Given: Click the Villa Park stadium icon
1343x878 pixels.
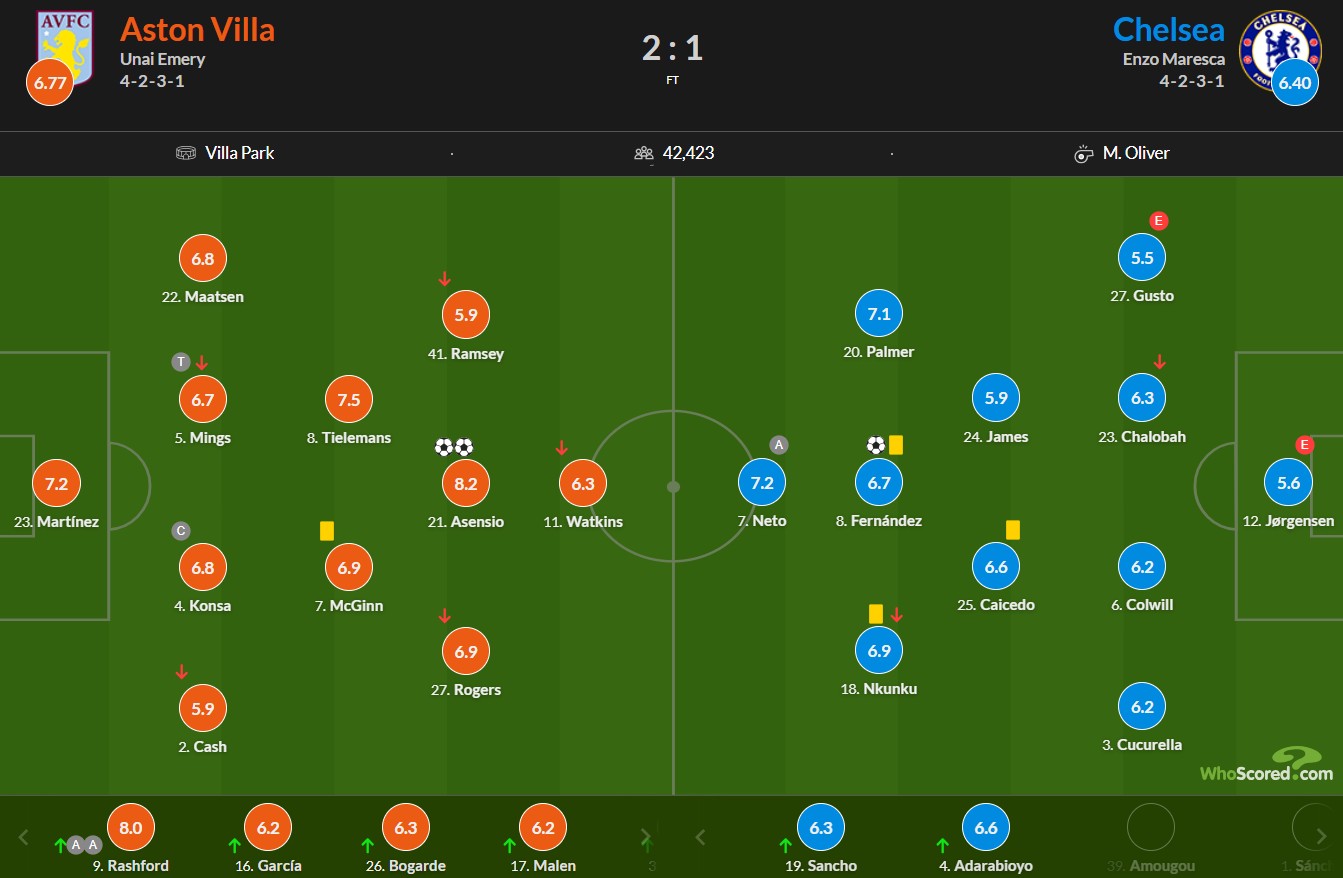Looking at the screenshot, I should [186, 153].
